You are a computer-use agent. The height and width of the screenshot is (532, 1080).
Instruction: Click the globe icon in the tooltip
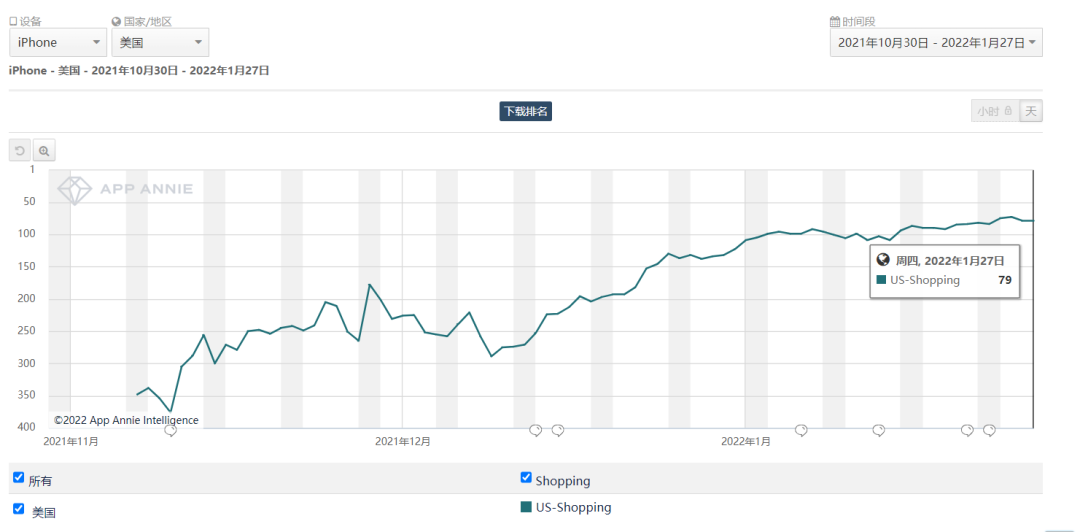883,259
